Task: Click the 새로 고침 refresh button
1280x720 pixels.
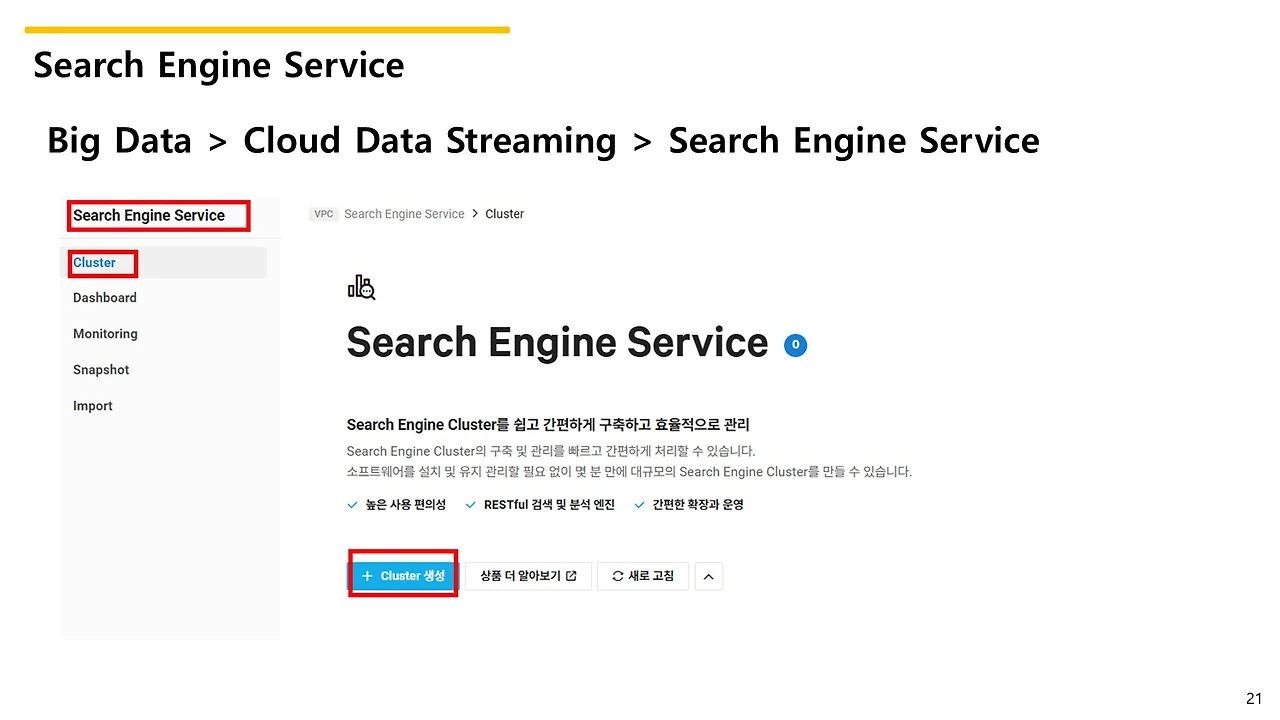Action: [x=642, y=576]
